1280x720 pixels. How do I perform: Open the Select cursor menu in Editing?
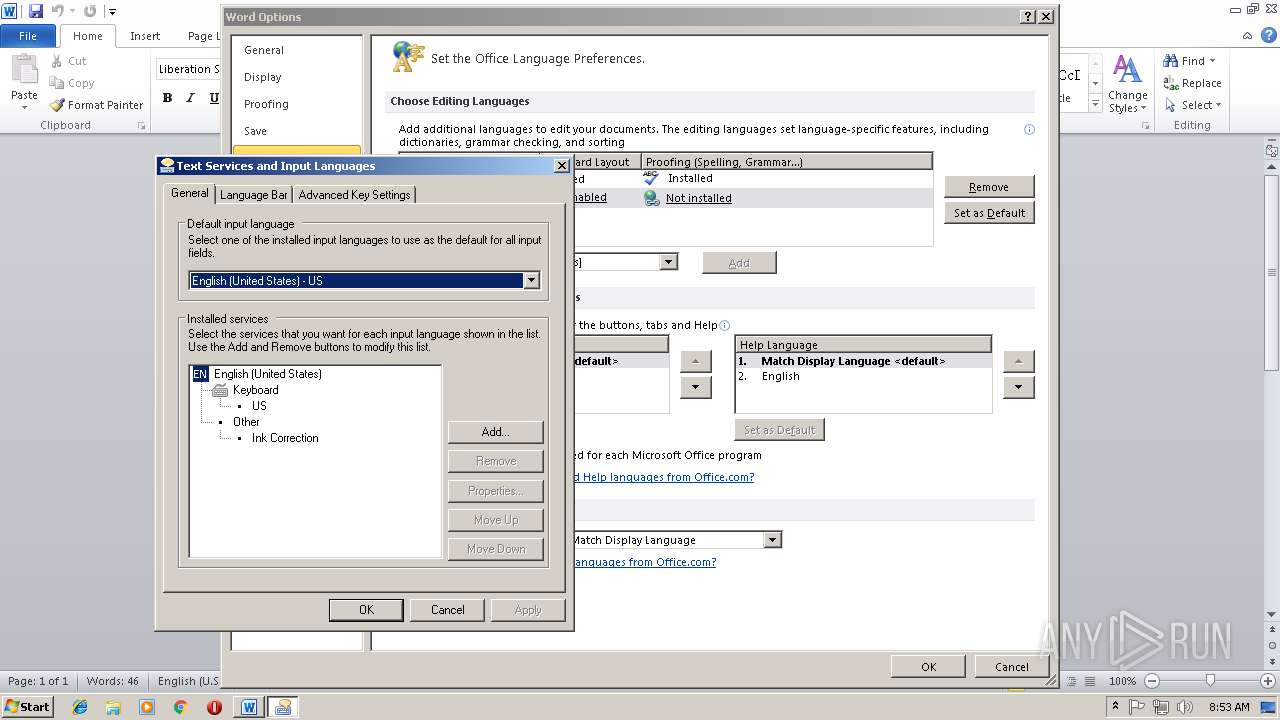point(1193,105)
